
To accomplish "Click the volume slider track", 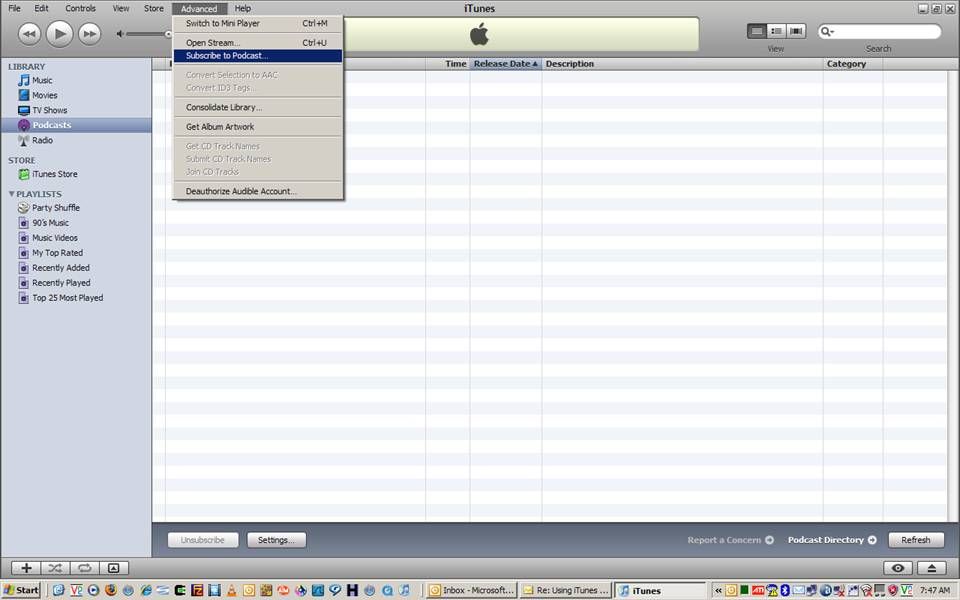I will (x=147, y=34).
